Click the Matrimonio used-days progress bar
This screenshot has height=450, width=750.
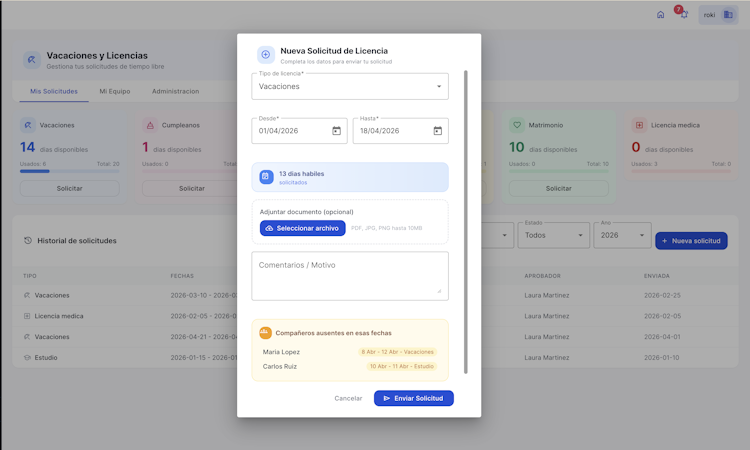coord(559,171)
